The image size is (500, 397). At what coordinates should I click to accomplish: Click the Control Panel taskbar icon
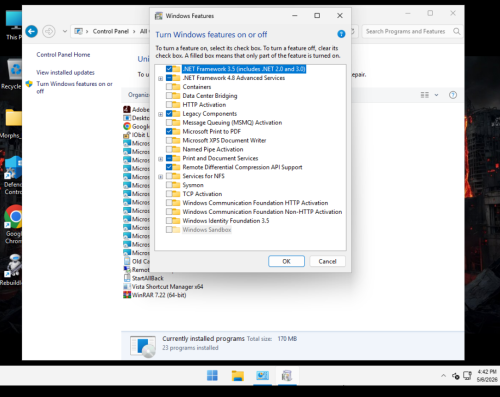[x=262, y=376]
